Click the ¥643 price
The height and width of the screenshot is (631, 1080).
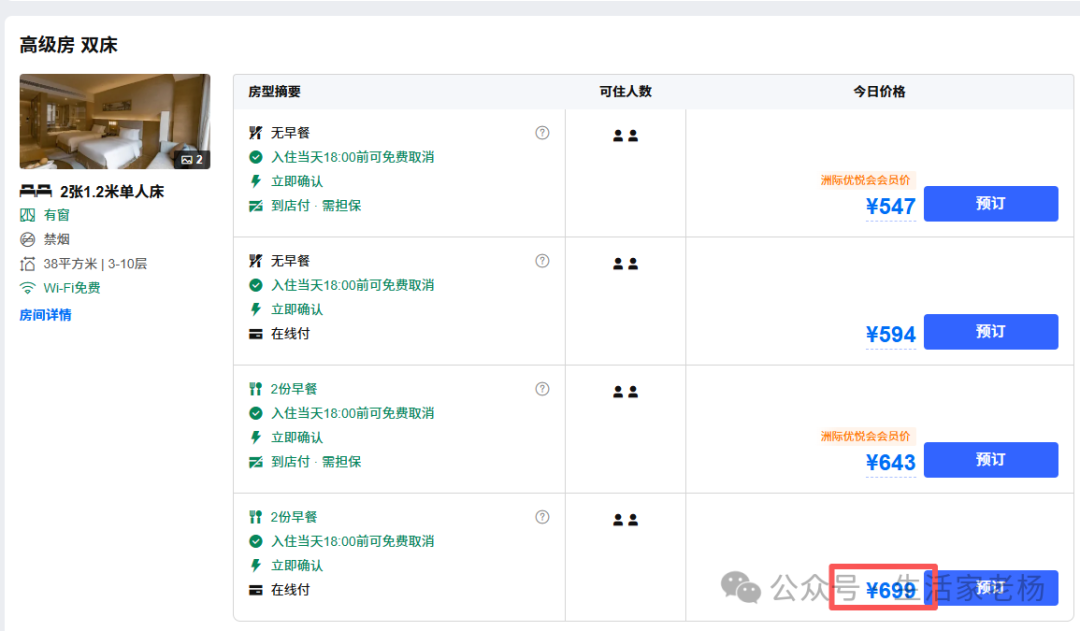891,462
